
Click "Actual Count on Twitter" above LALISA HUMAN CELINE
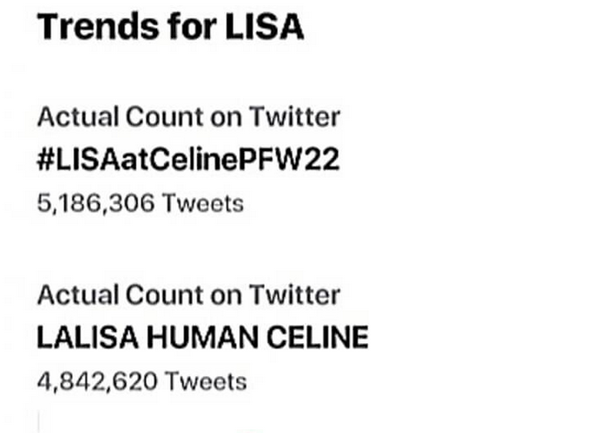[189, 294]
